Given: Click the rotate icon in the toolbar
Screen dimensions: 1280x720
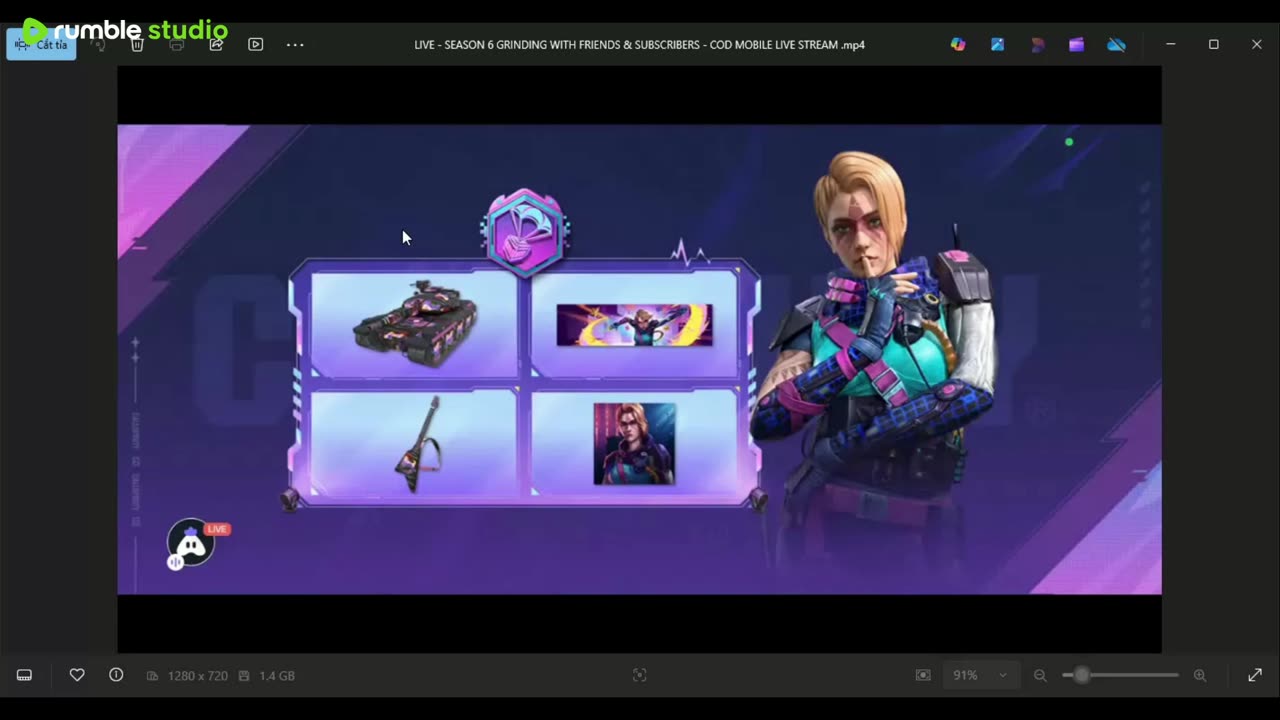Looking at the screenshot, I should [98, 45].
